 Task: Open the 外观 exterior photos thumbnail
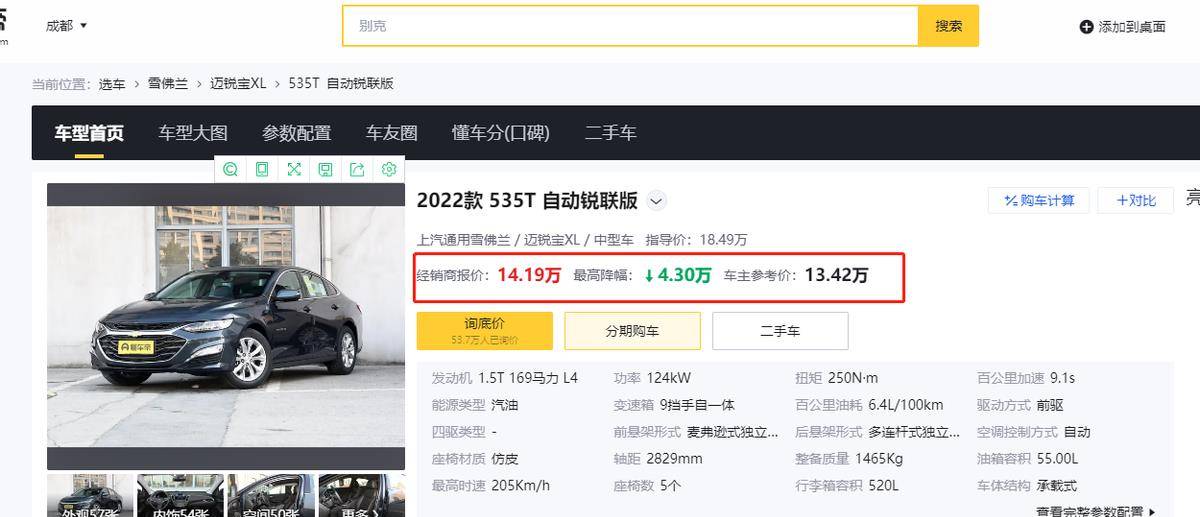pyautogui.click(x=90, y=495)
